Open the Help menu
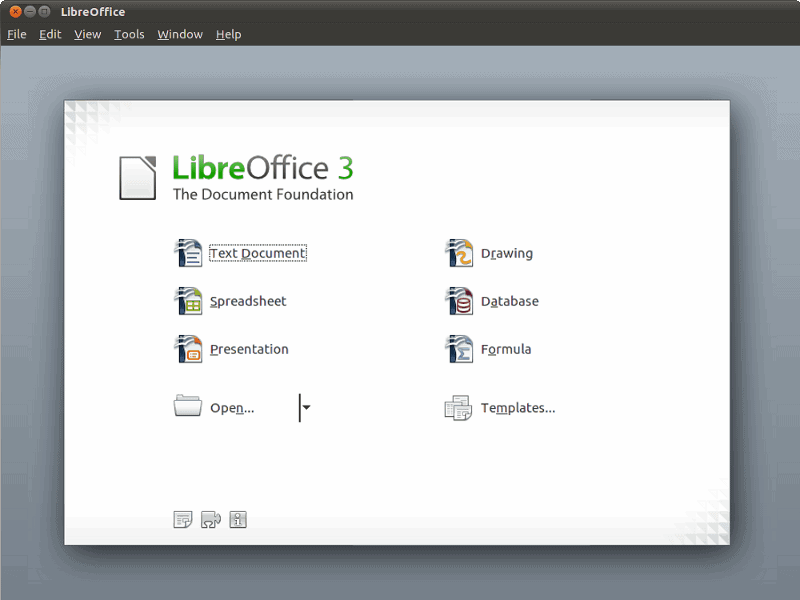The image size is (800, 600). pyautogui.click(x=228, y=33)
